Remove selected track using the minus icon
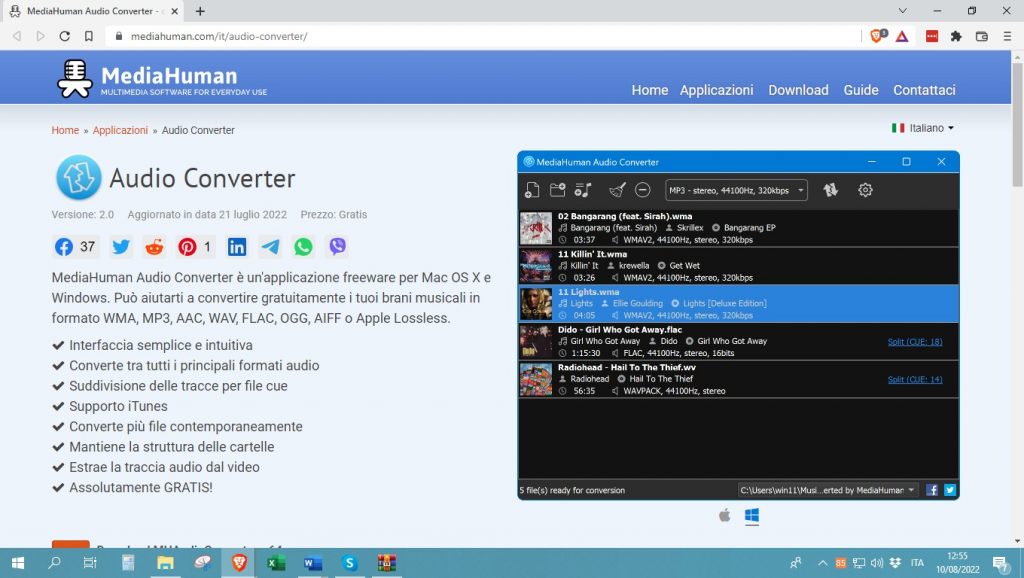Screen dimensions: 1024x578 click(x=643, y=189)
